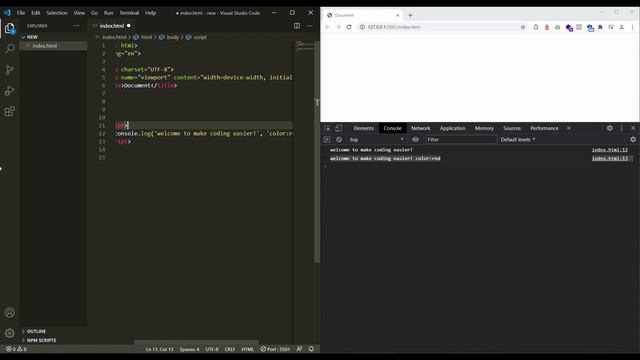640x360 pixels.
Task: Switch to the Elements tab in DevTools
Action: click(x=363, y=128)
